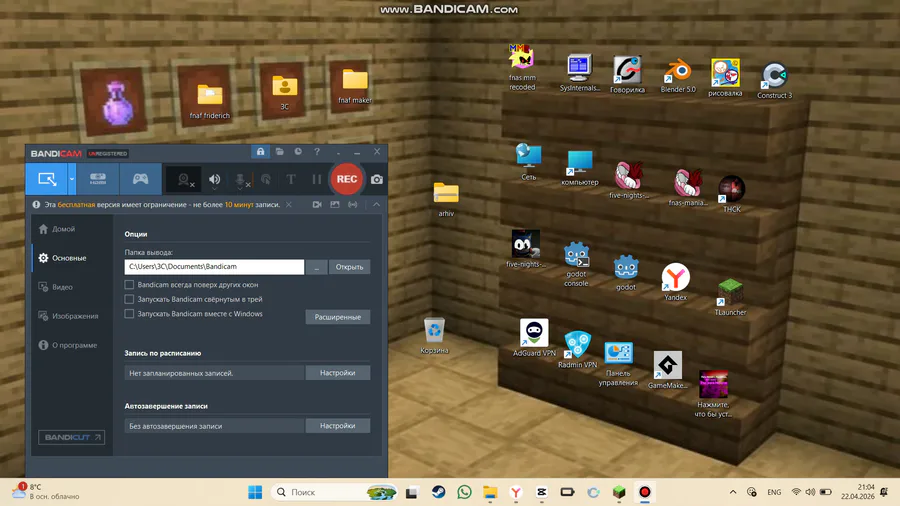Open the godot desktop icon

point(626,273)
